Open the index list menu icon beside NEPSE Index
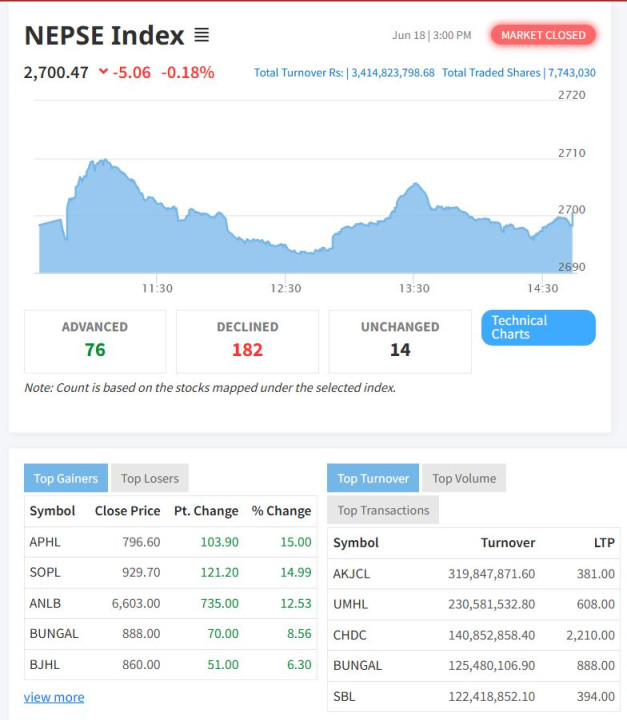 (201, 35)
